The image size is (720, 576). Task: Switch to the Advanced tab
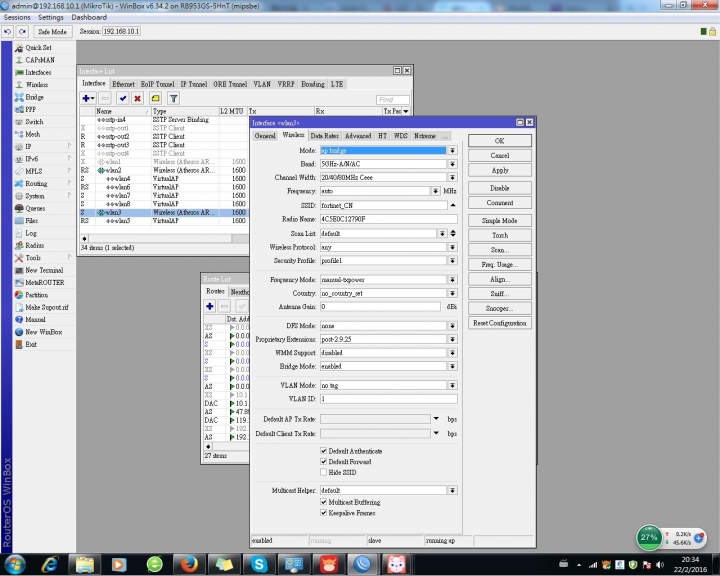[358, 136]
